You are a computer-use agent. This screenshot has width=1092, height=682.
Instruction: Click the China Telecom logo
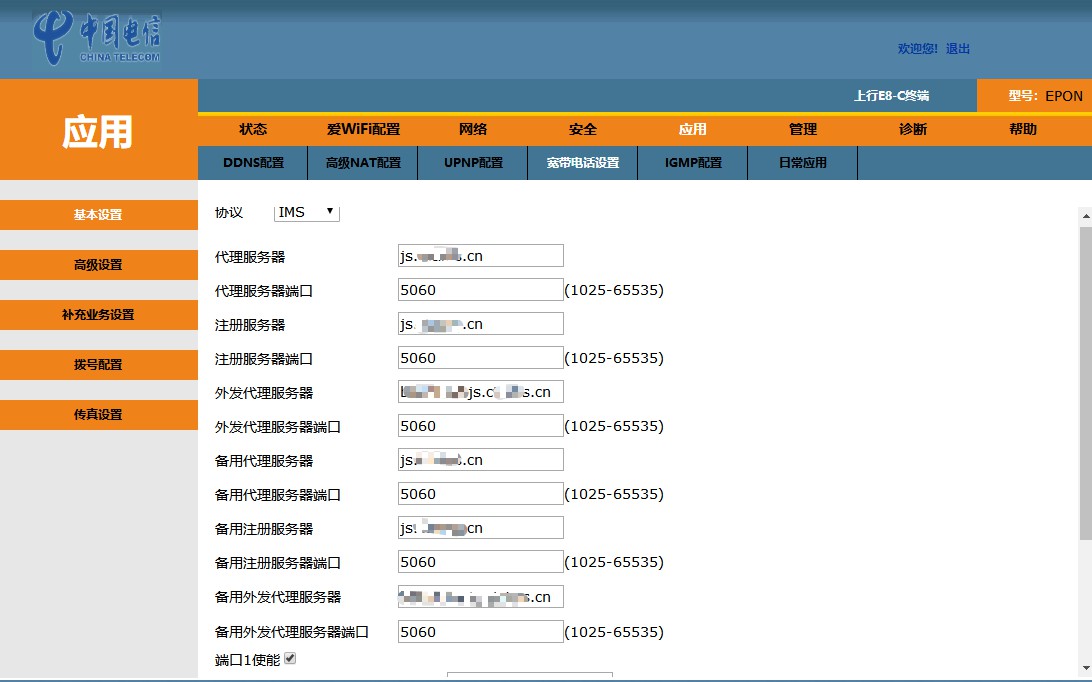click(x=97, y=39)
